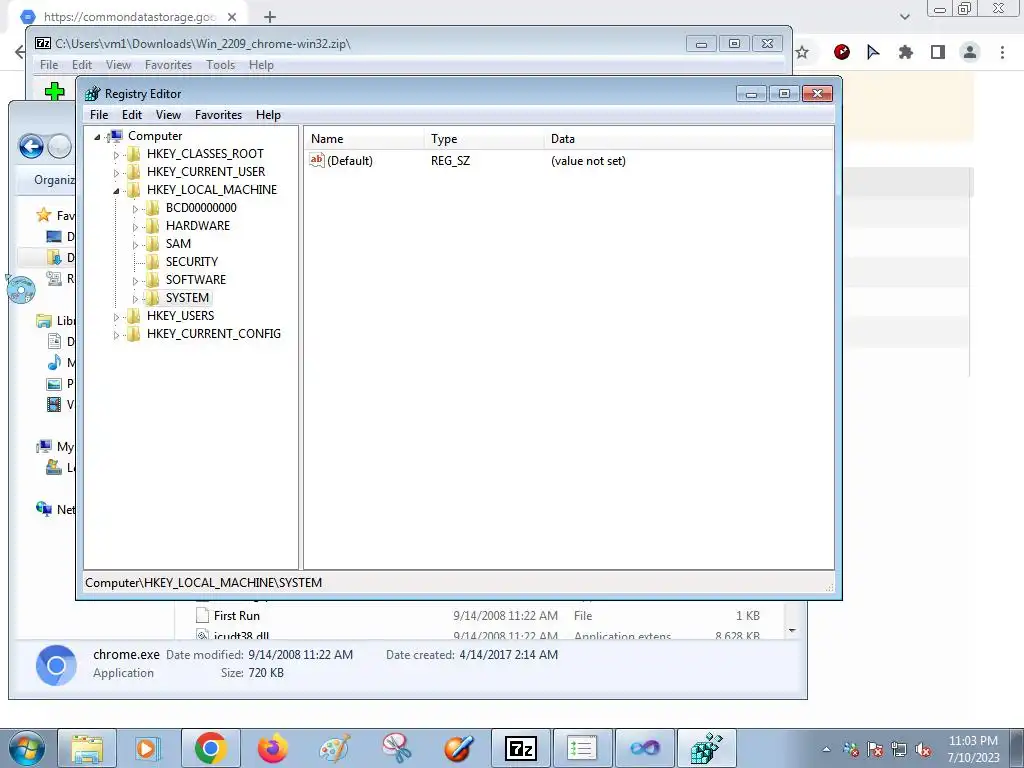Click the REG_SZ type cell

[x=451, y=161]
